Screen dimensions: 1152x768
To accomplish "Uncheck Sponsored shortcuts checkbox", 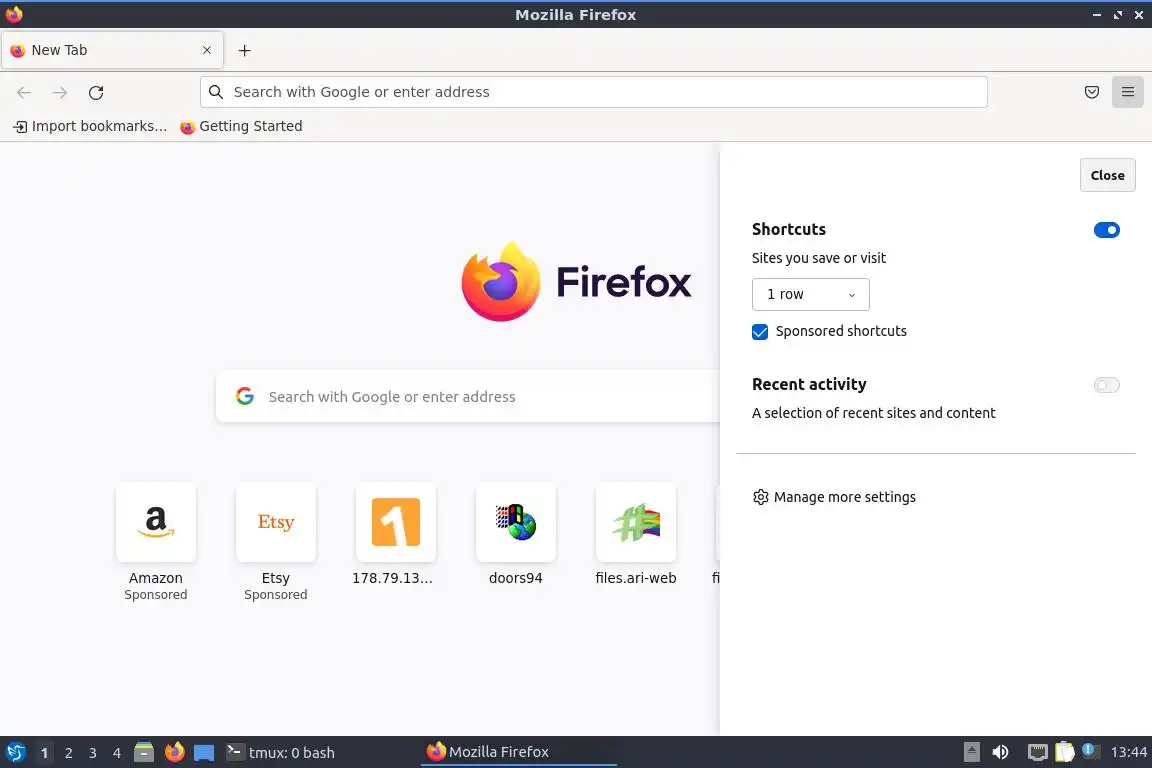I will [760, 332].
